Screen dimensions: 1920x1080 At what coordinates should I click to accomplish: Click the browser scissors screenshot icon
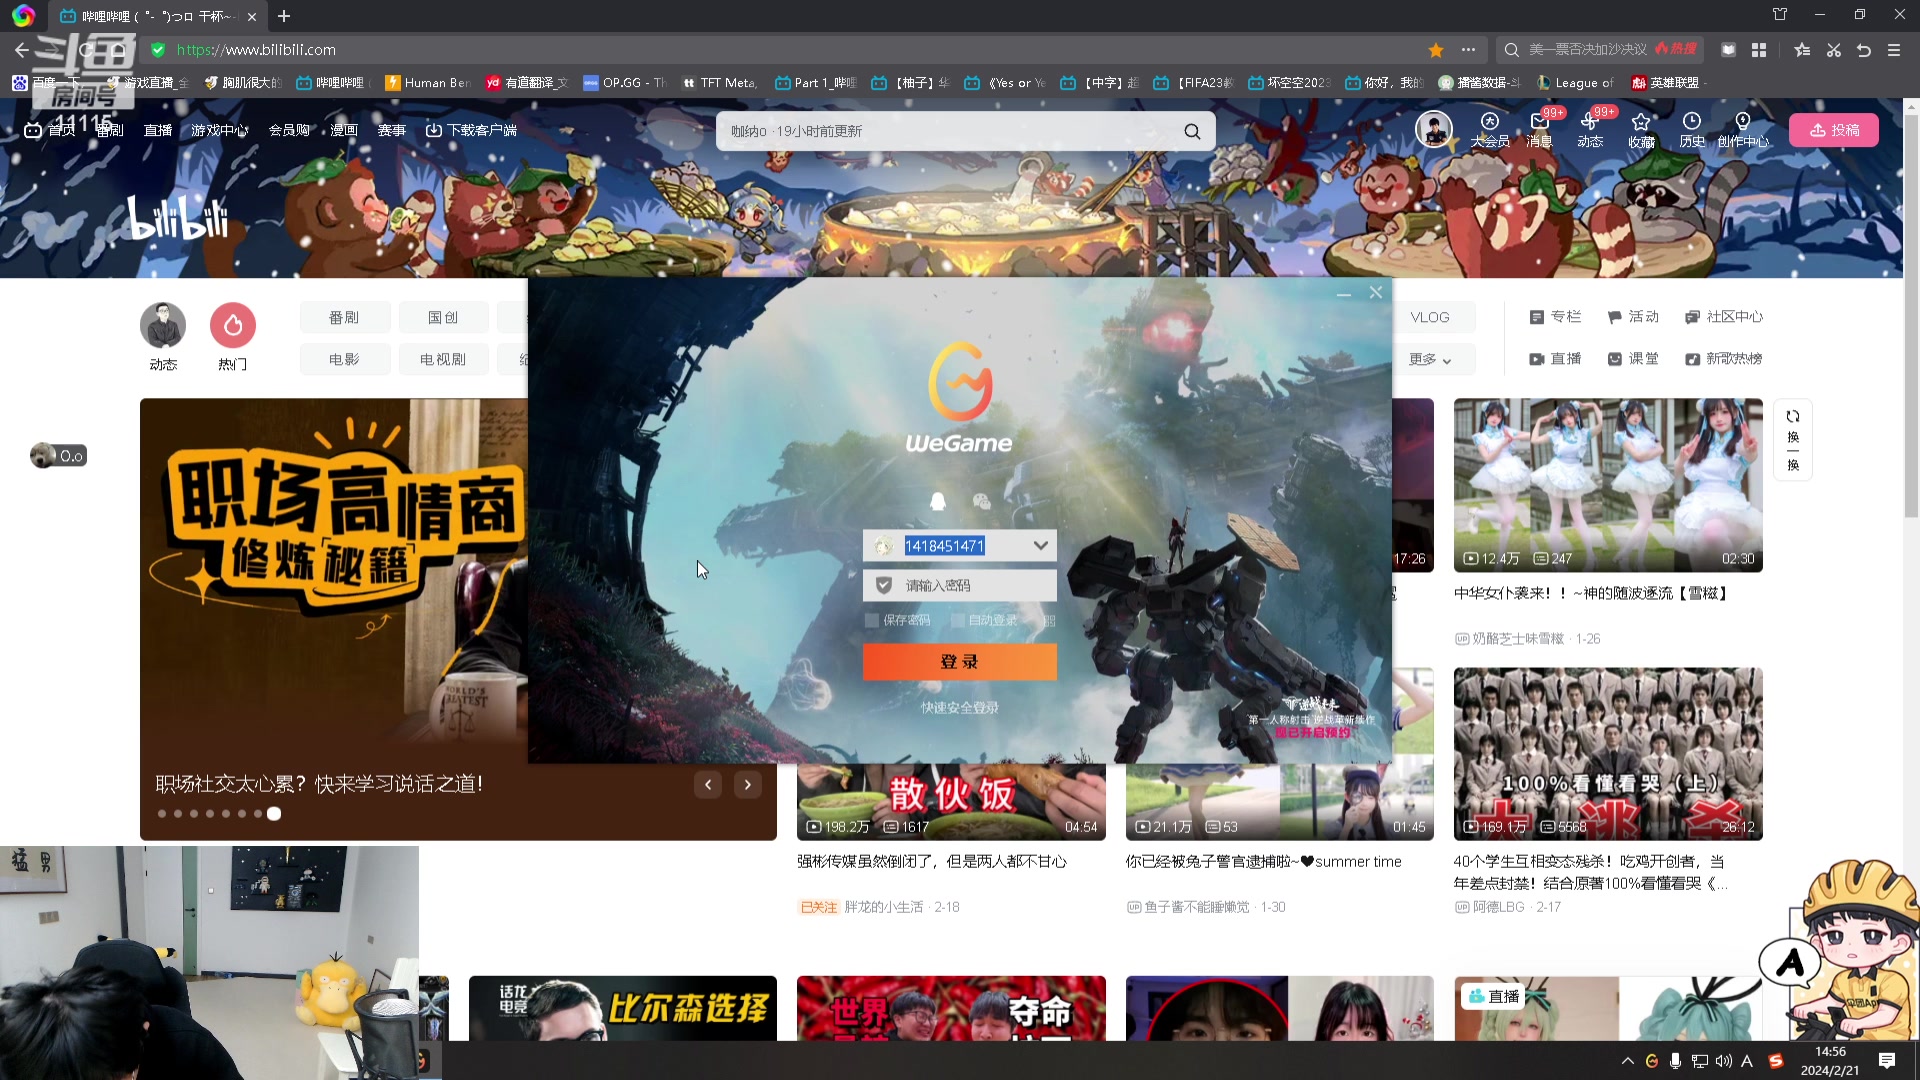pos(1834,50)
